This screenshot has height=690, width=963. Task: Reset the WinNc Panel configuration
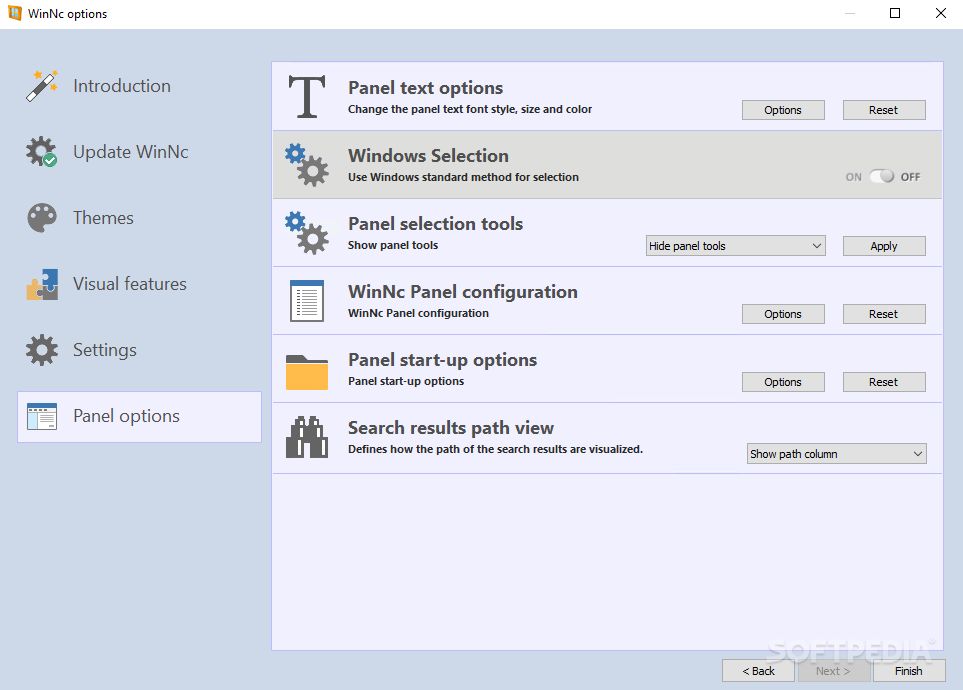coord(884,314)
